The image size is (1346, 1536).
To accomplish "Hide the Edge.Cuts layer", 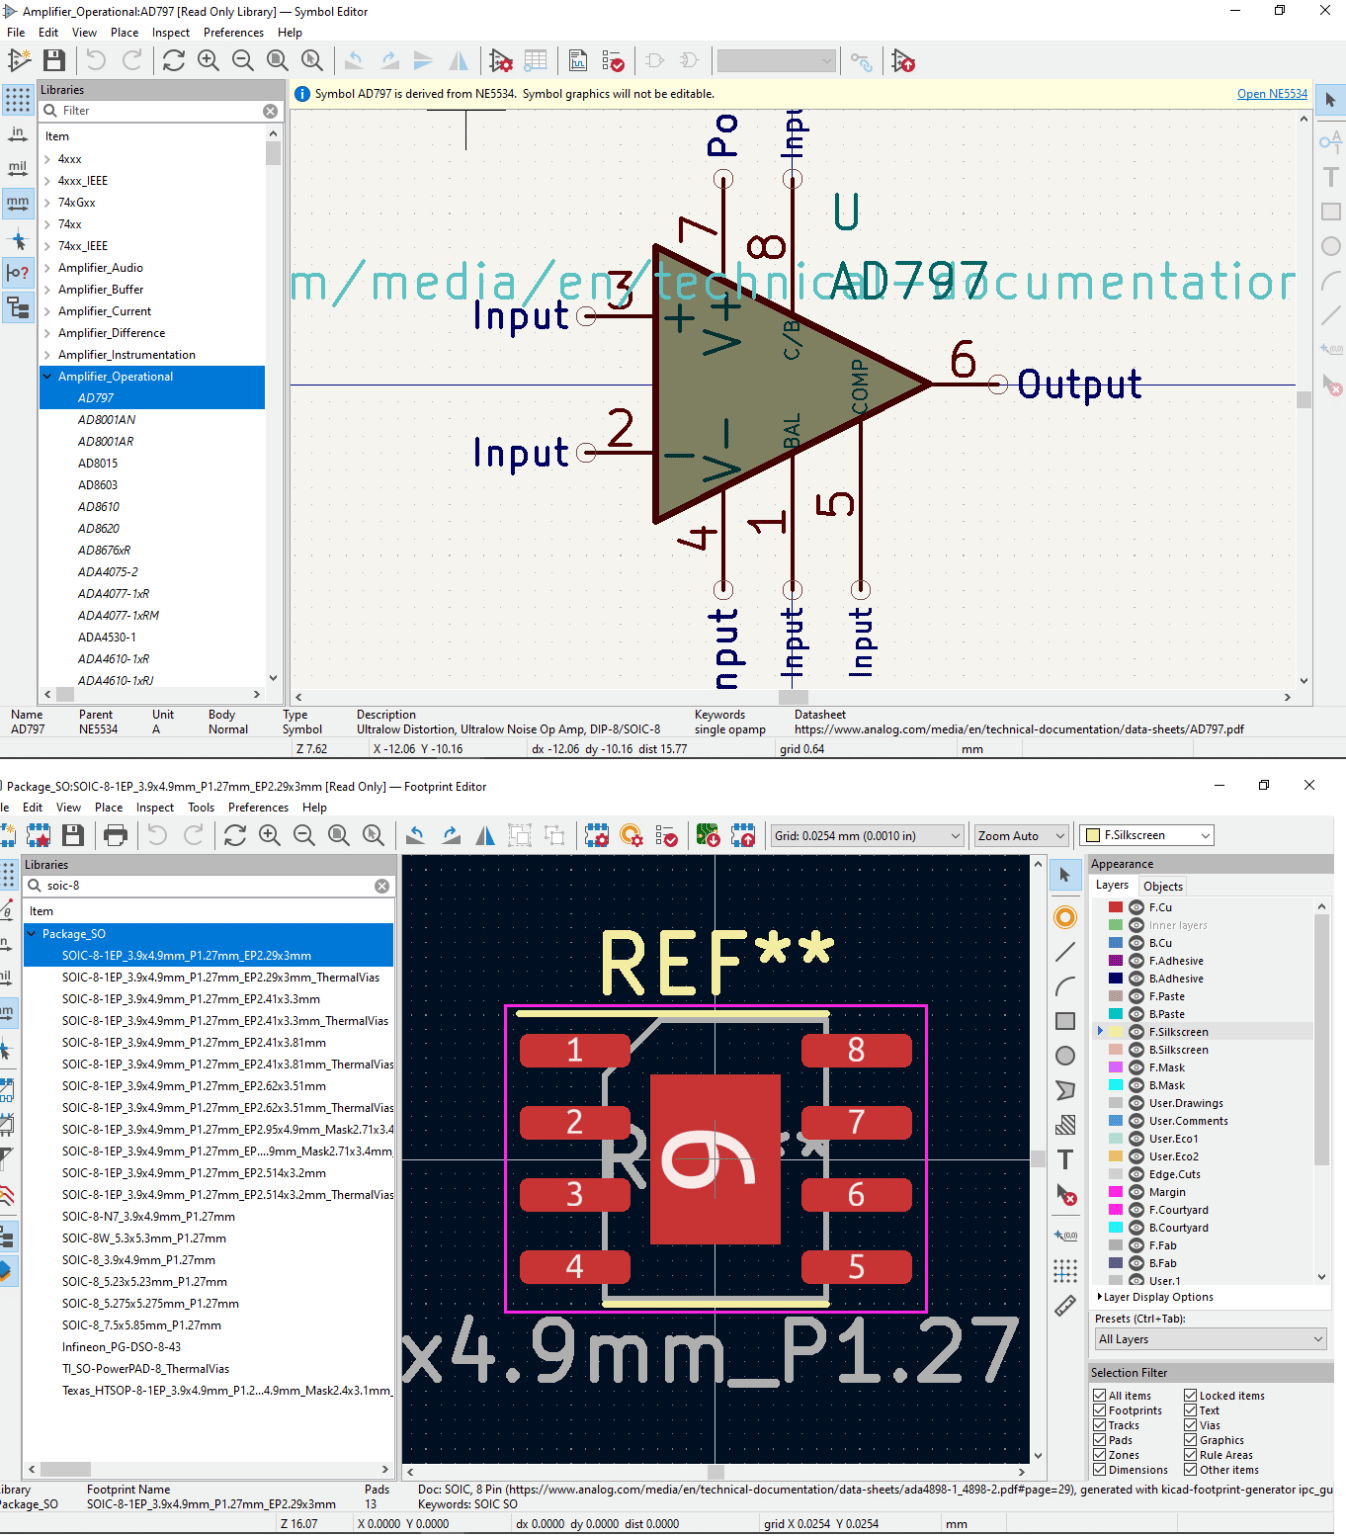I will (1136, 1174).
